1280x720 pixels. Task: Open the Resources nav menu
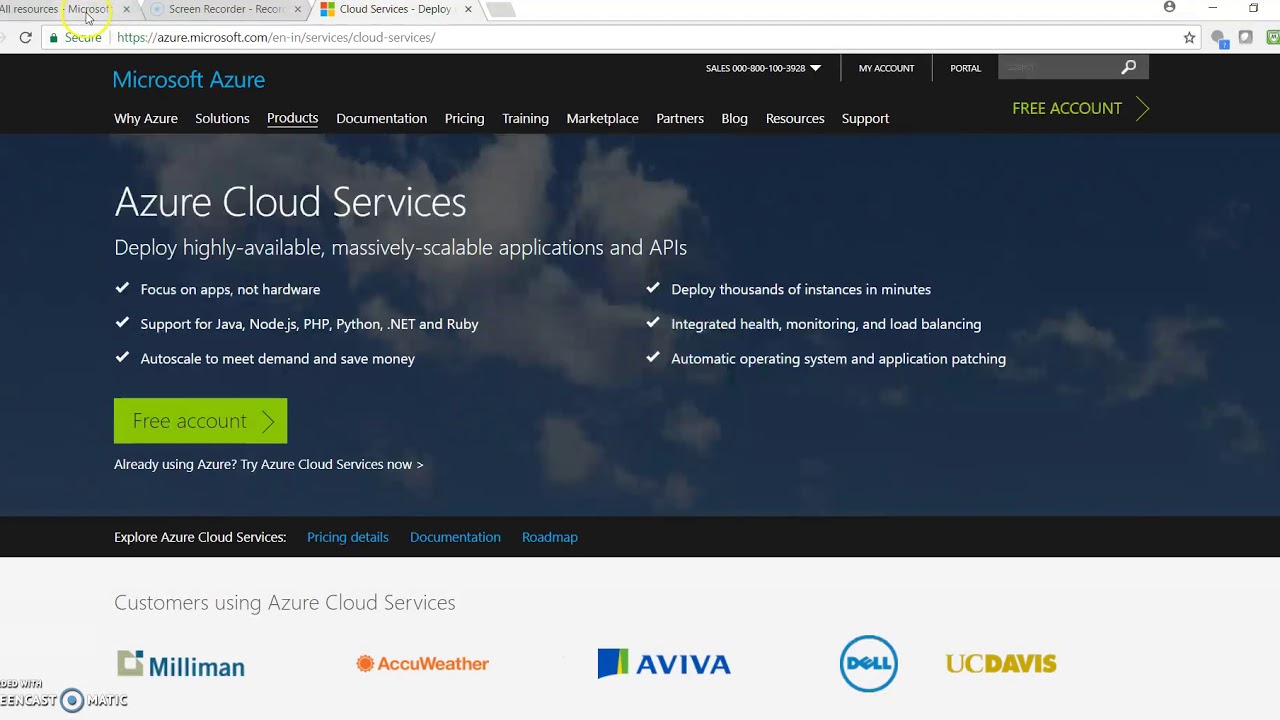795,118
